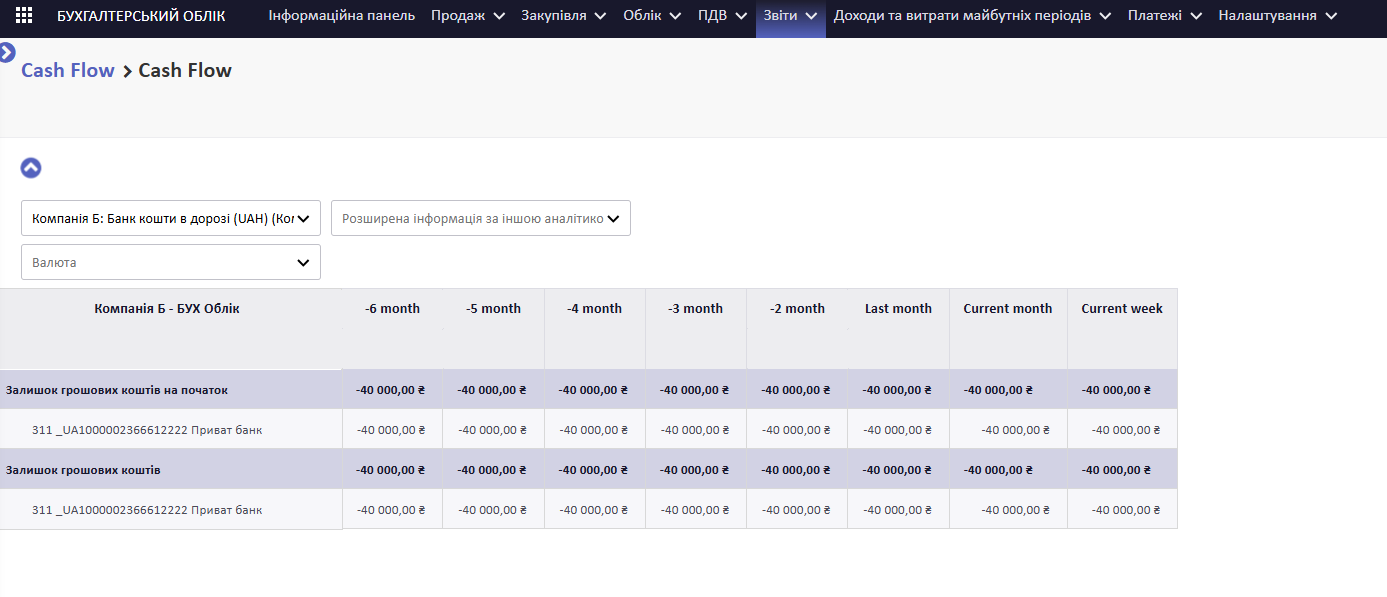Open the Налаштування menu

1278,16
